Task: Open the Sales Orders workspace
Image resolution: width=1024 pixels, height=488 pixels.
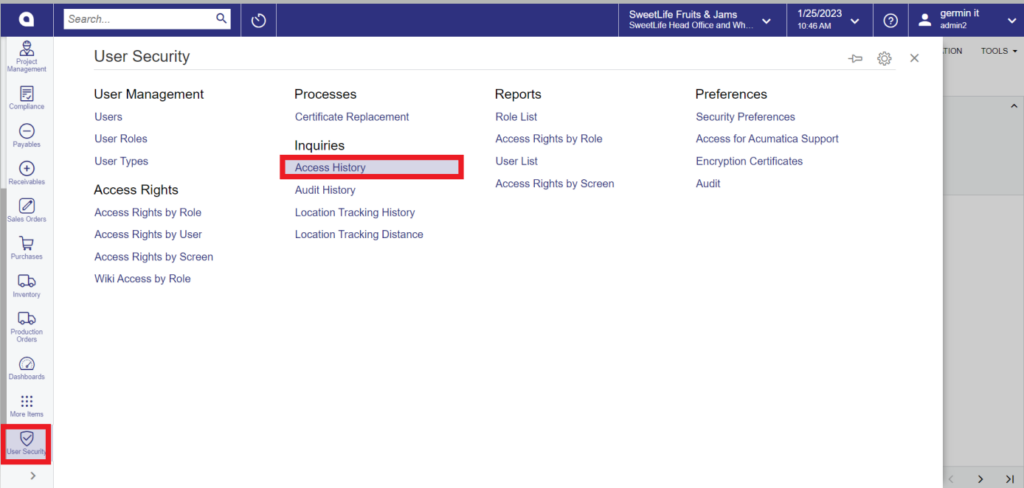Action: click(27, 210)
